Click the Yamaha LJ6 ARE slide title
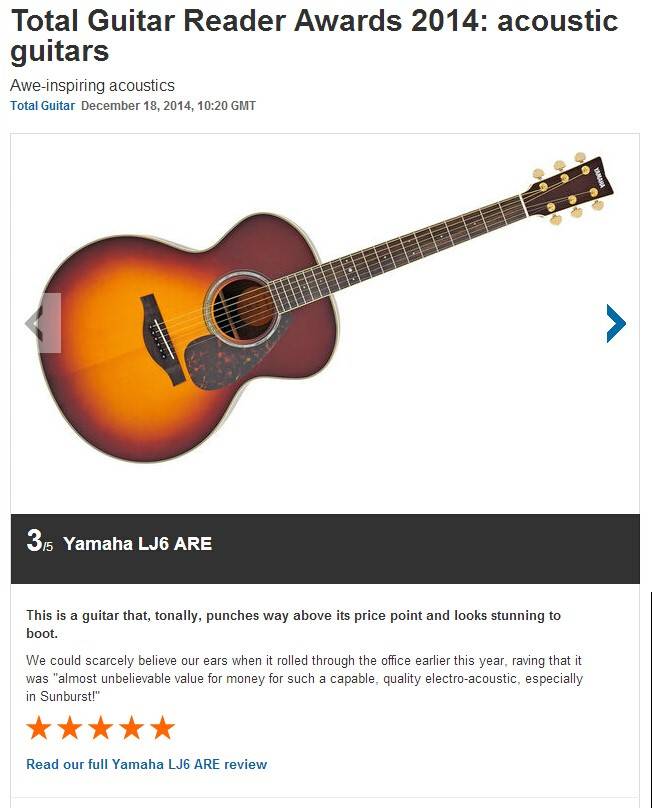 (x=137, y=544)
